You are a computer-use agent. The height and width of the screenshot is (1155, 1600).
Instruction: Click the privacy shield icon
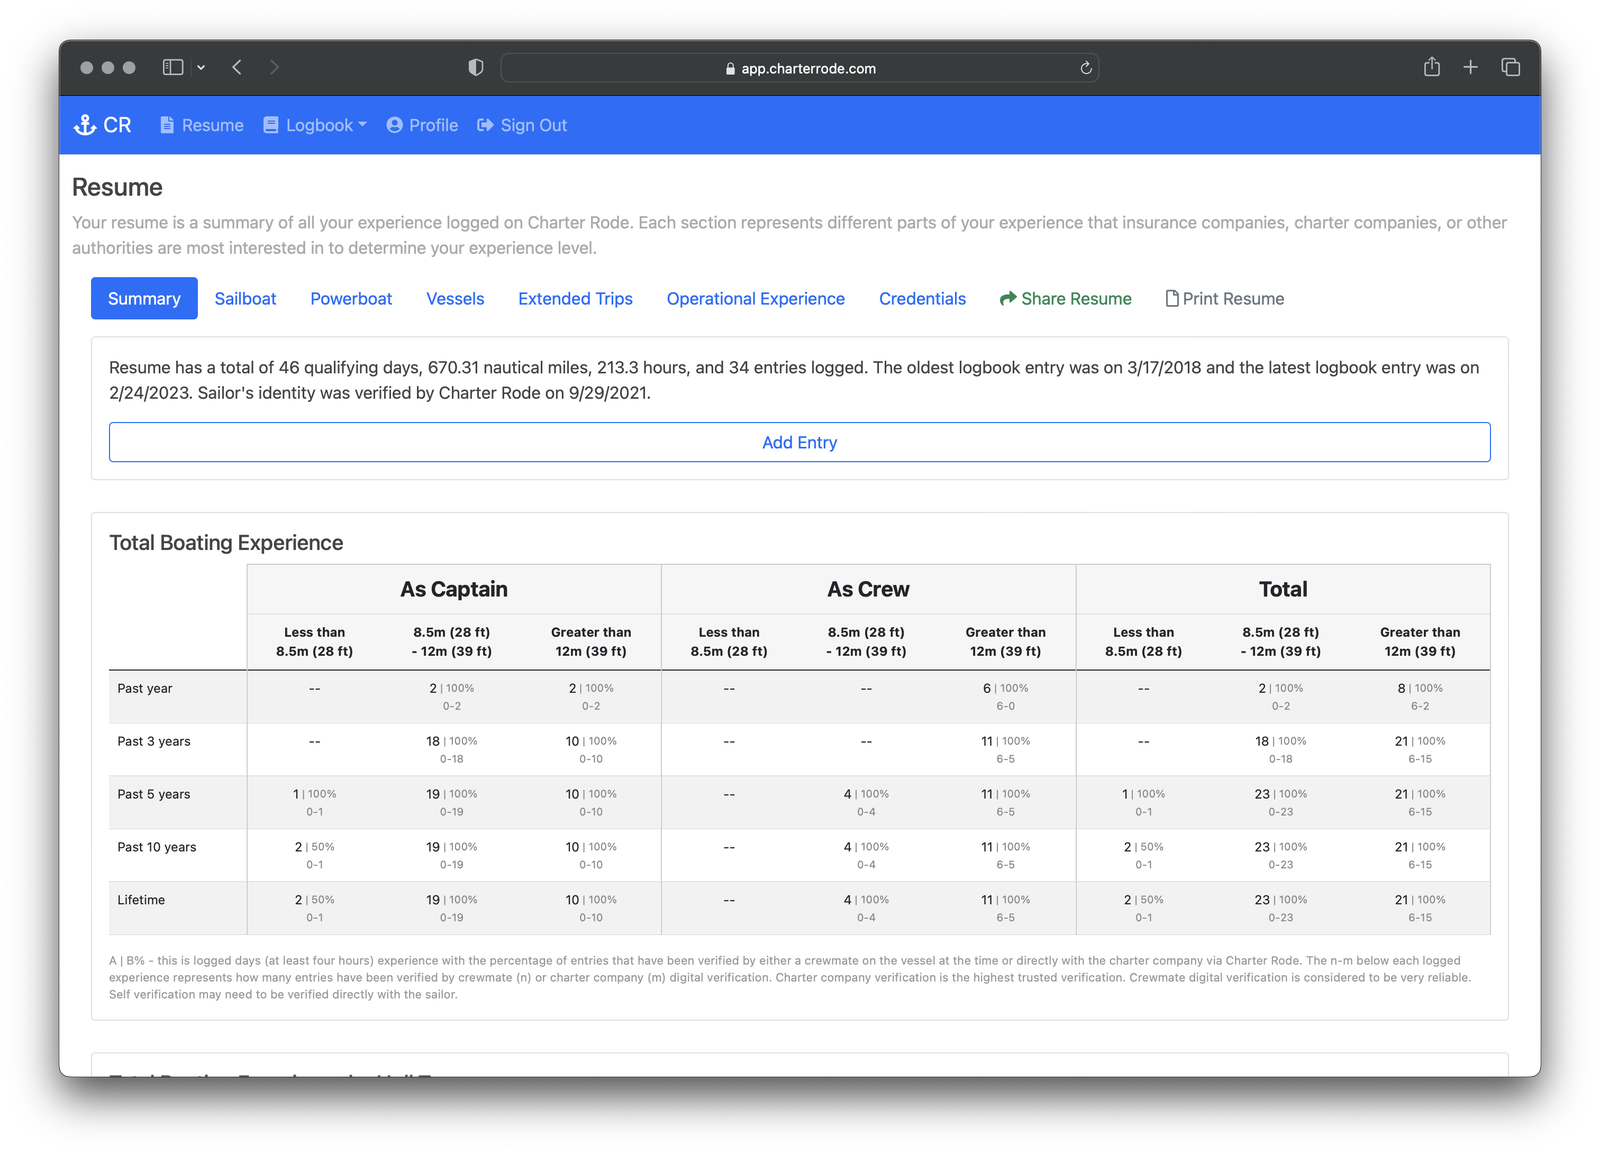pos(476,67)
